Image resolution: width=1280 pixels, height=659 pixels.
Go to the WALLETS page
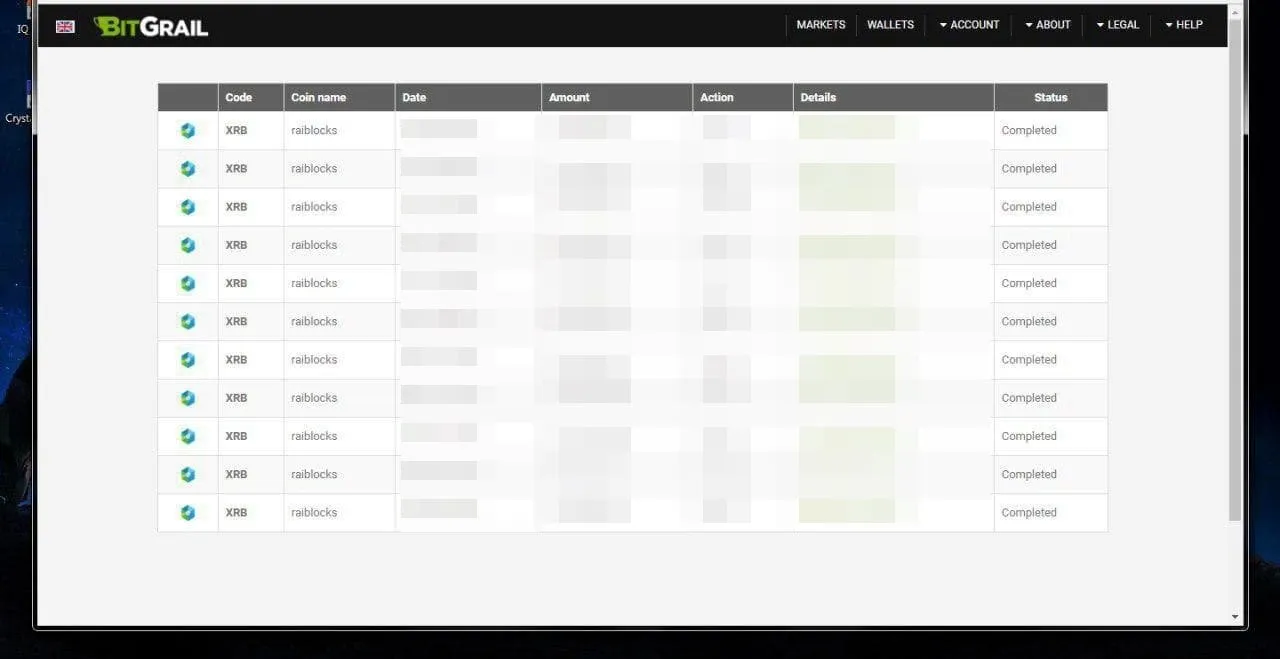pyautogui.click(x=890, y=25)
